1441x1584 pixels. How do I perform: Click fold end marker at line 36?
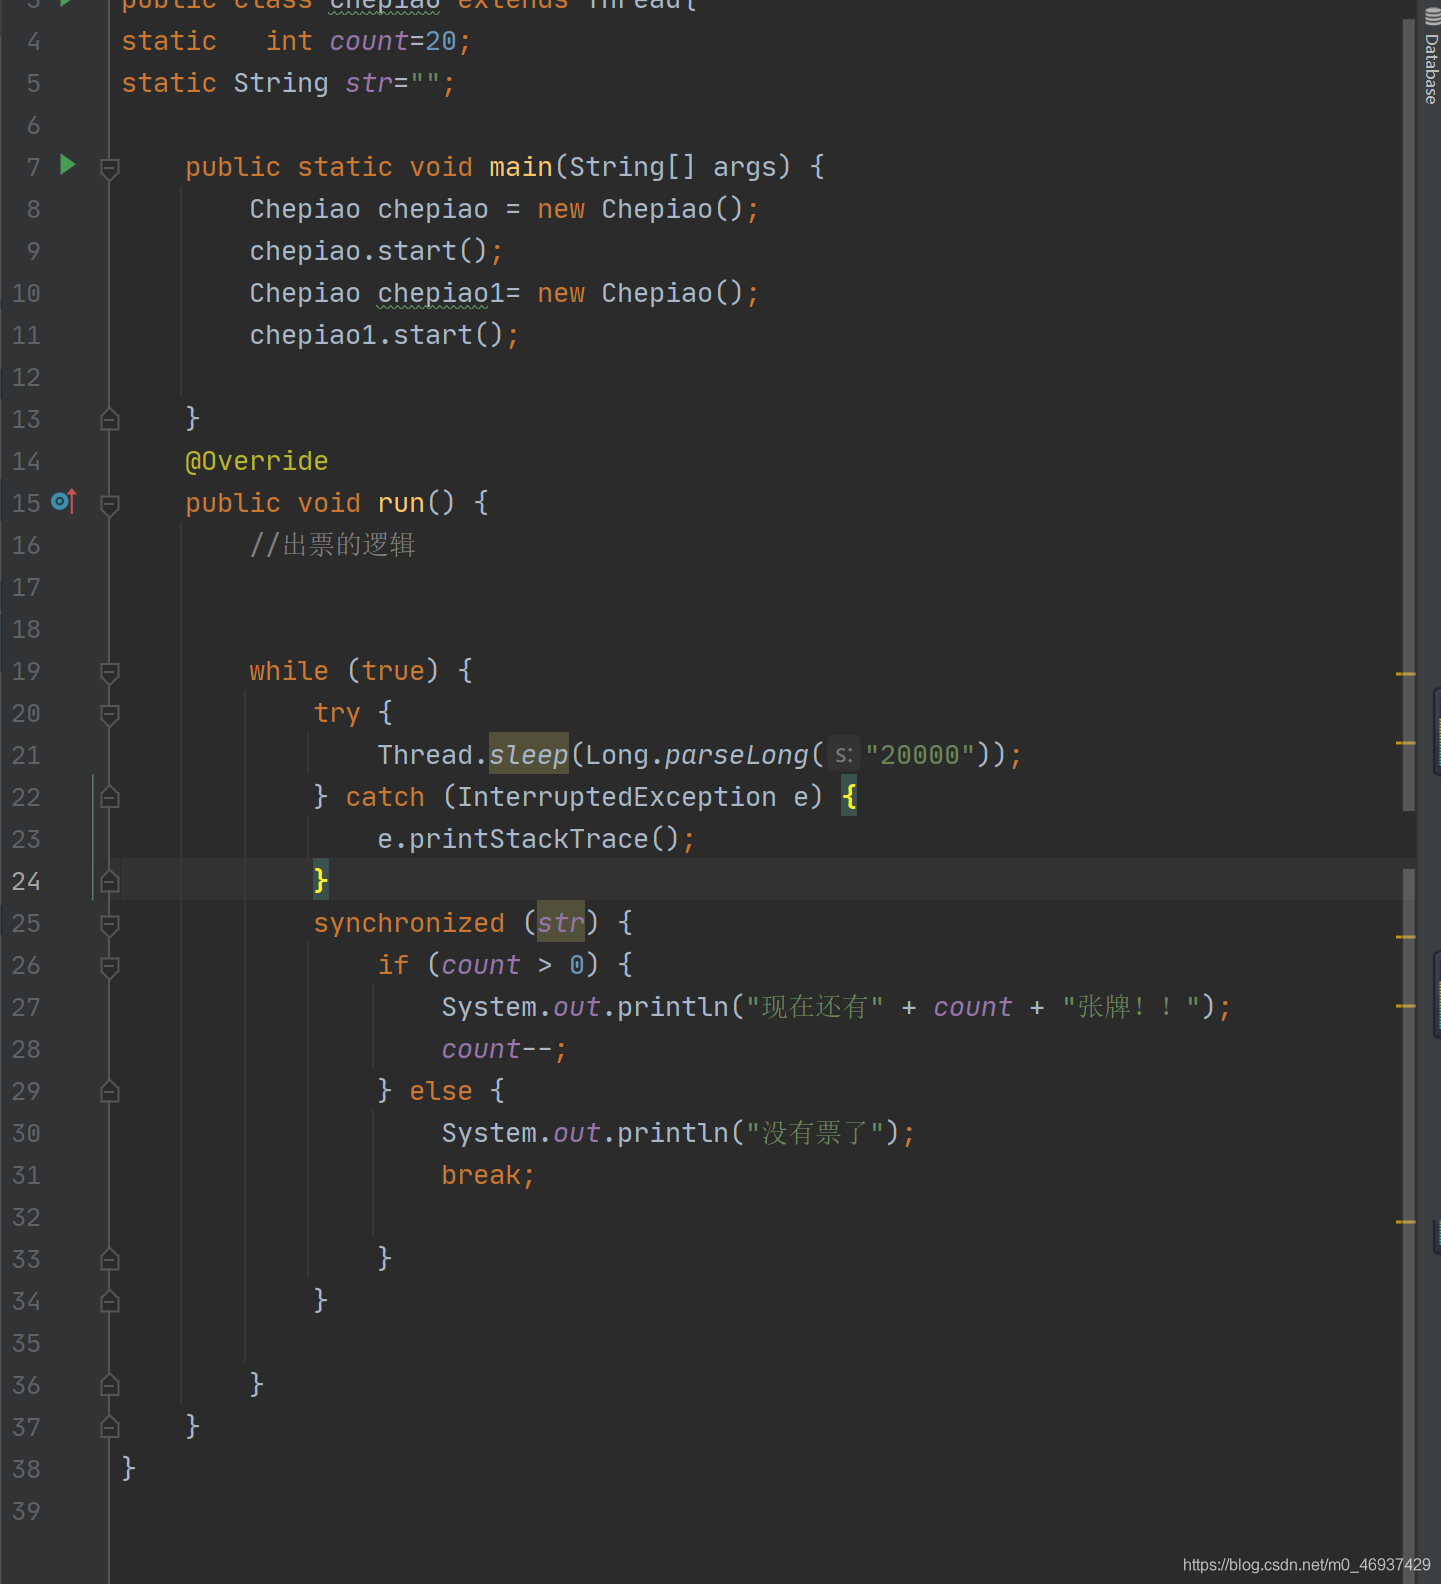click(110, 1385)
